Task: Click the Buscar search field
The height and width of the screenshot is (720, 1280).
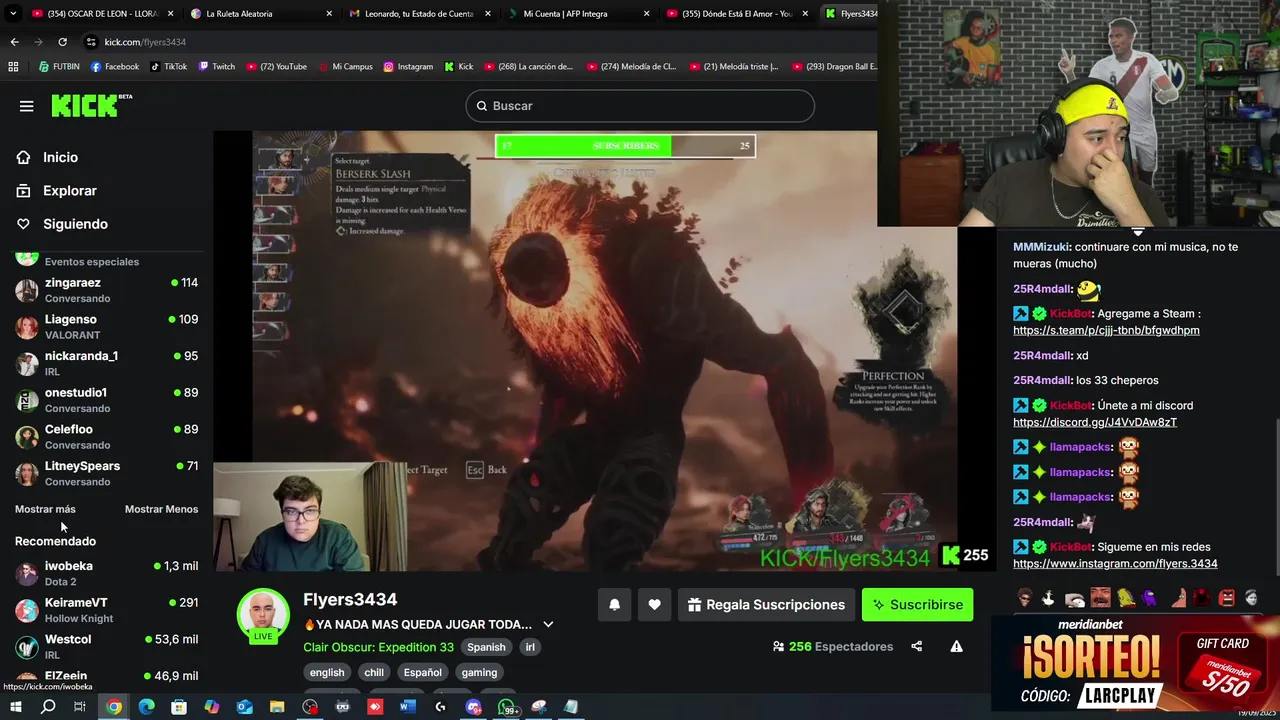Action: click(640, 106)
